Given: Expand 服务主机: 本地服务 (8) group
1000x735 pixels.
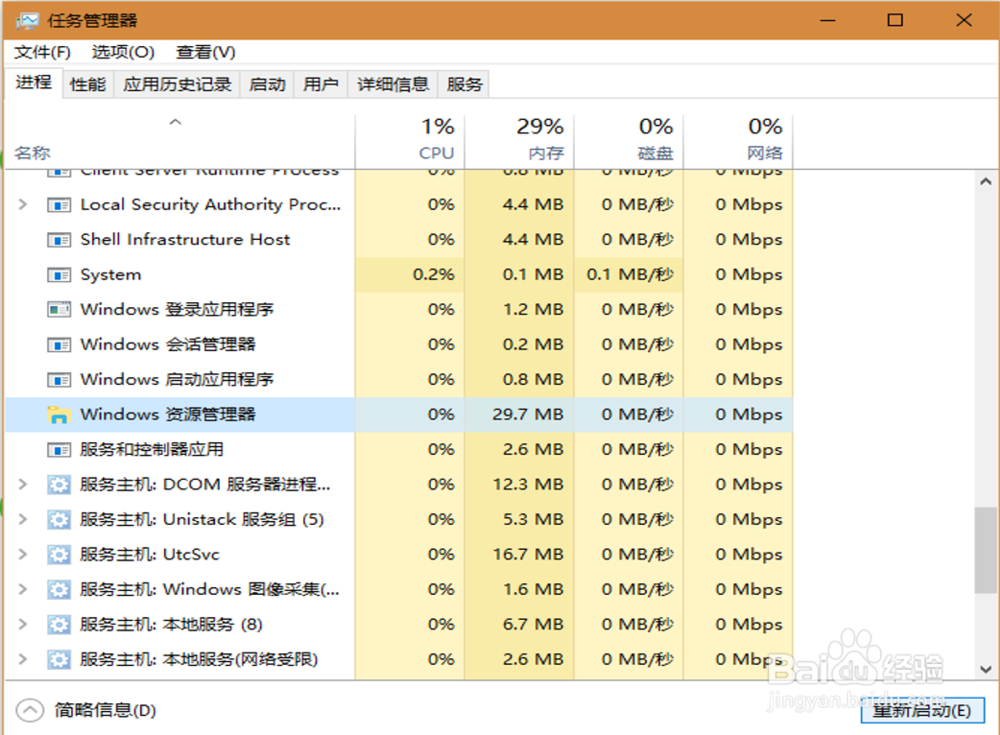Looking at the screenshot, I should click(x=23, y=624).
